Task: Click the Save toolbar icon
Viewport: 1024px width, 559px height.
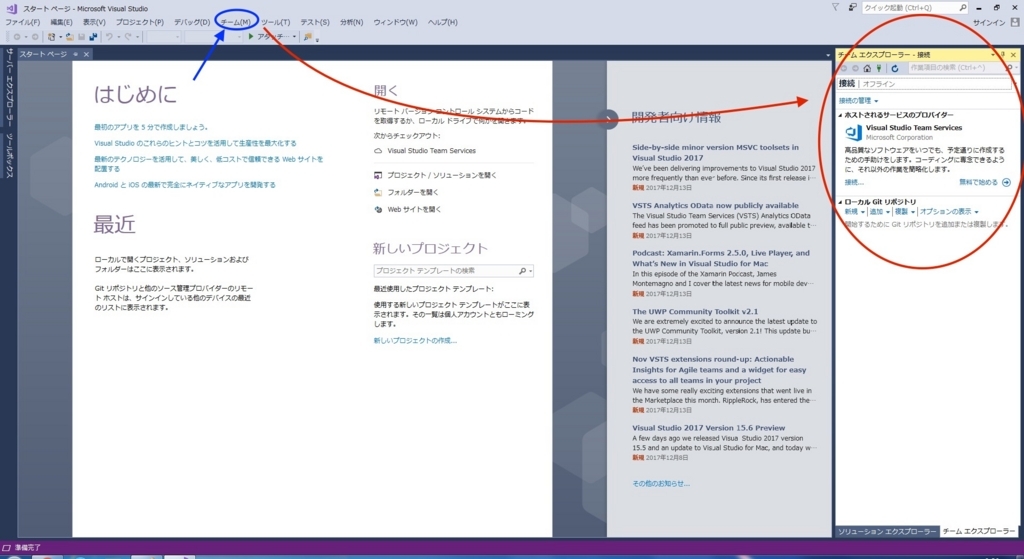Action: coord(82,37)
